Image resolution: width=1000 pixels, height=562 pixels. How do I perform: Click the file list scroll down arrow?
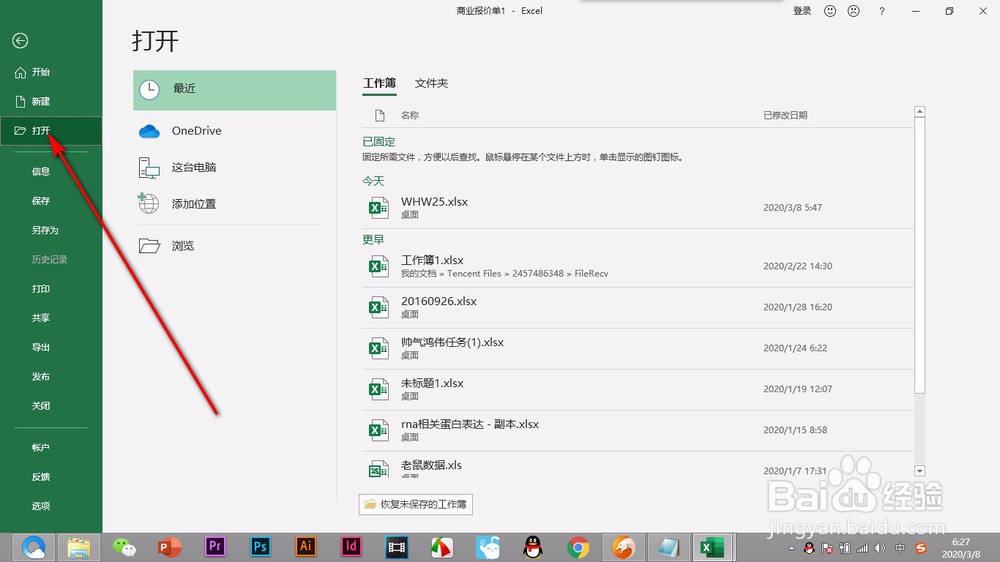pyautogui.click(x=919, y=471)
